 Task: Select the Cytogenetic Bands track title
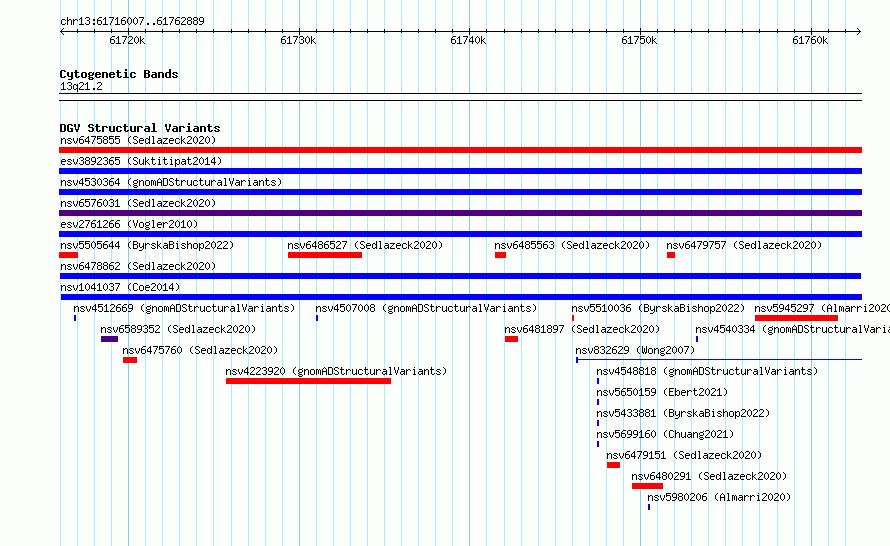click(x=119, y=74)
